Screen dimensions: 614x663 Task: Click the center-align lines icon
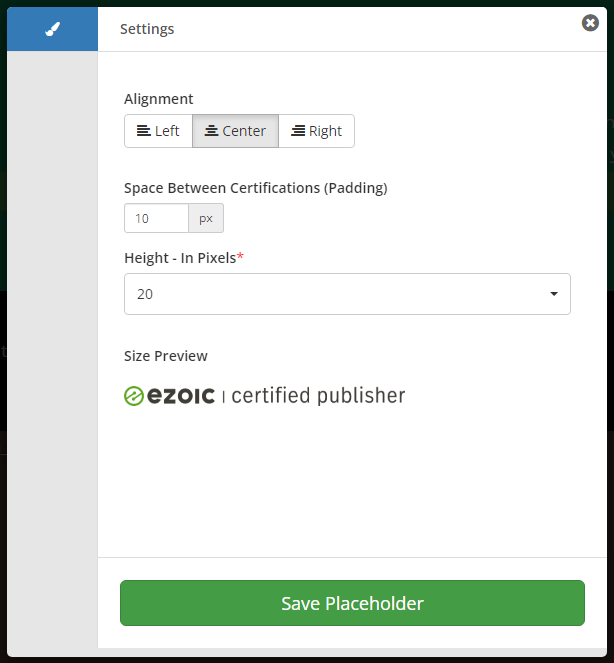click(x=212, y=131)
